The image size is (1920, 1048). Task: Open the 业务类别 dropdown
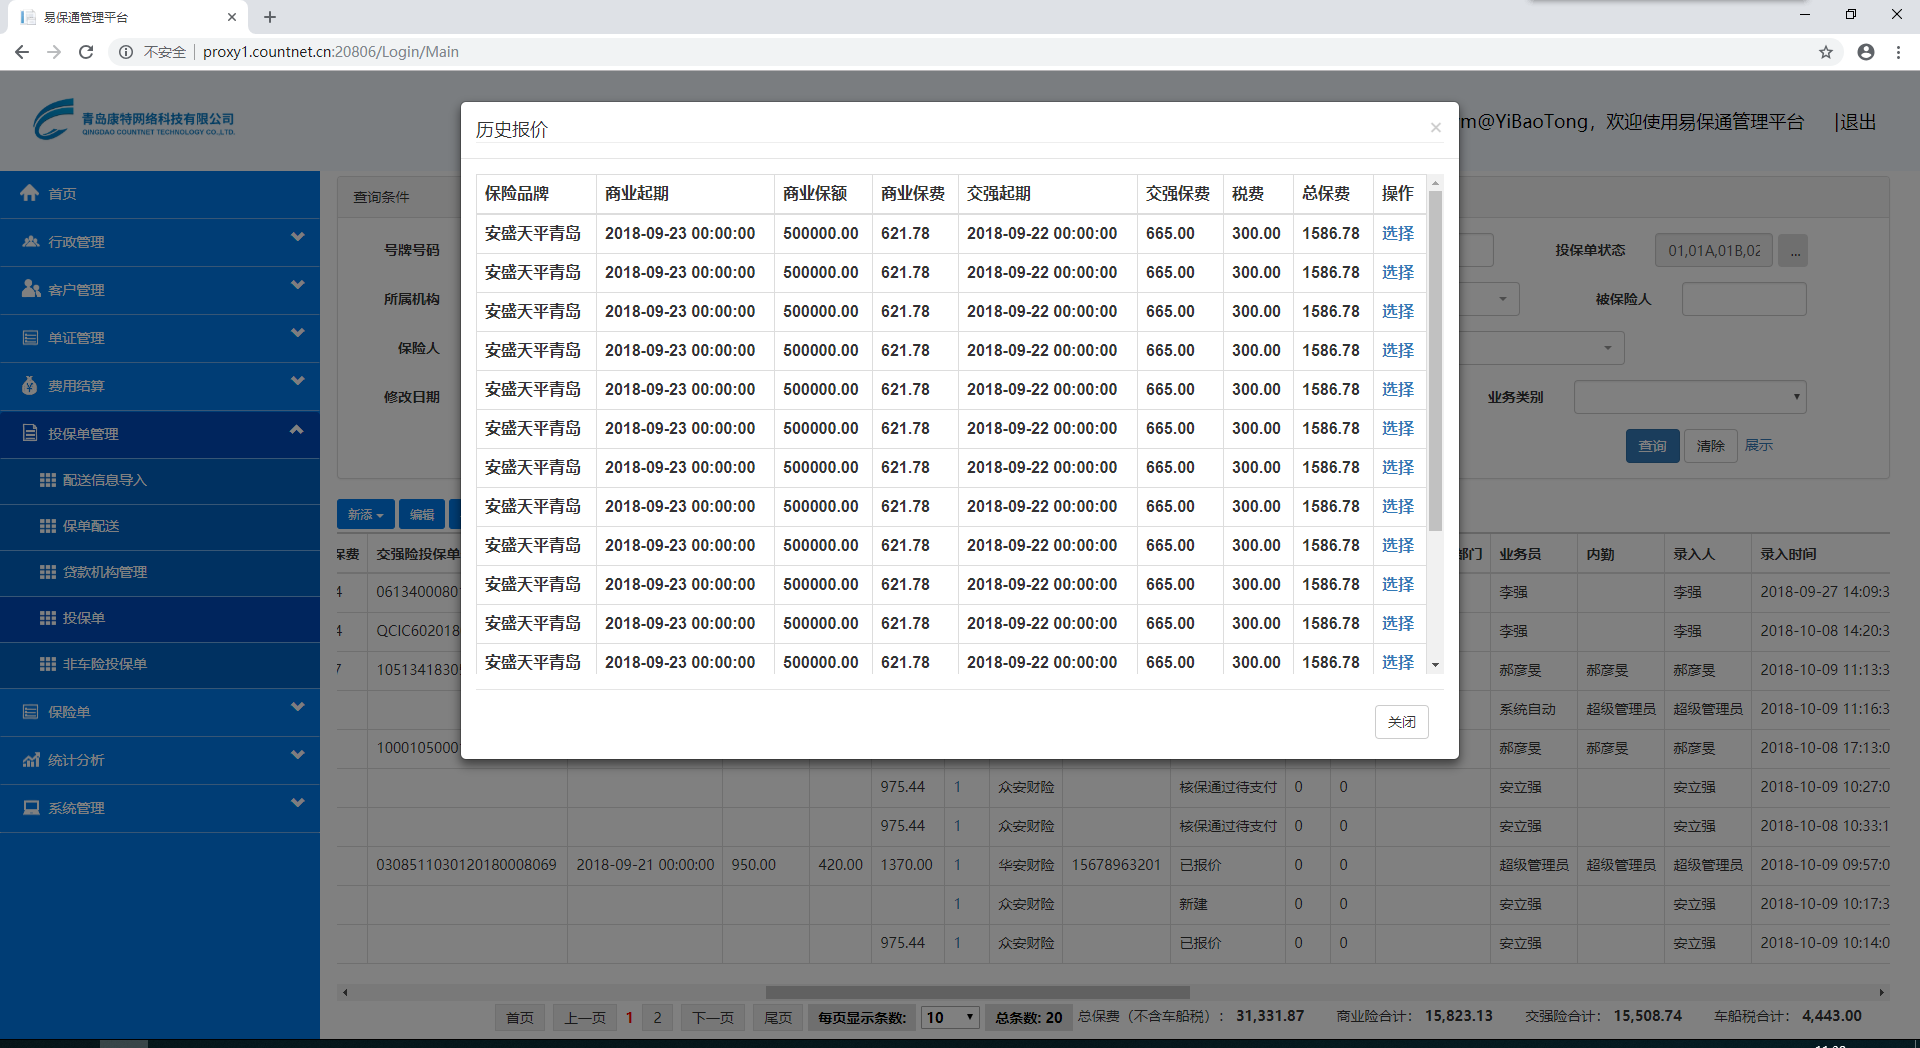(1689, 397)
